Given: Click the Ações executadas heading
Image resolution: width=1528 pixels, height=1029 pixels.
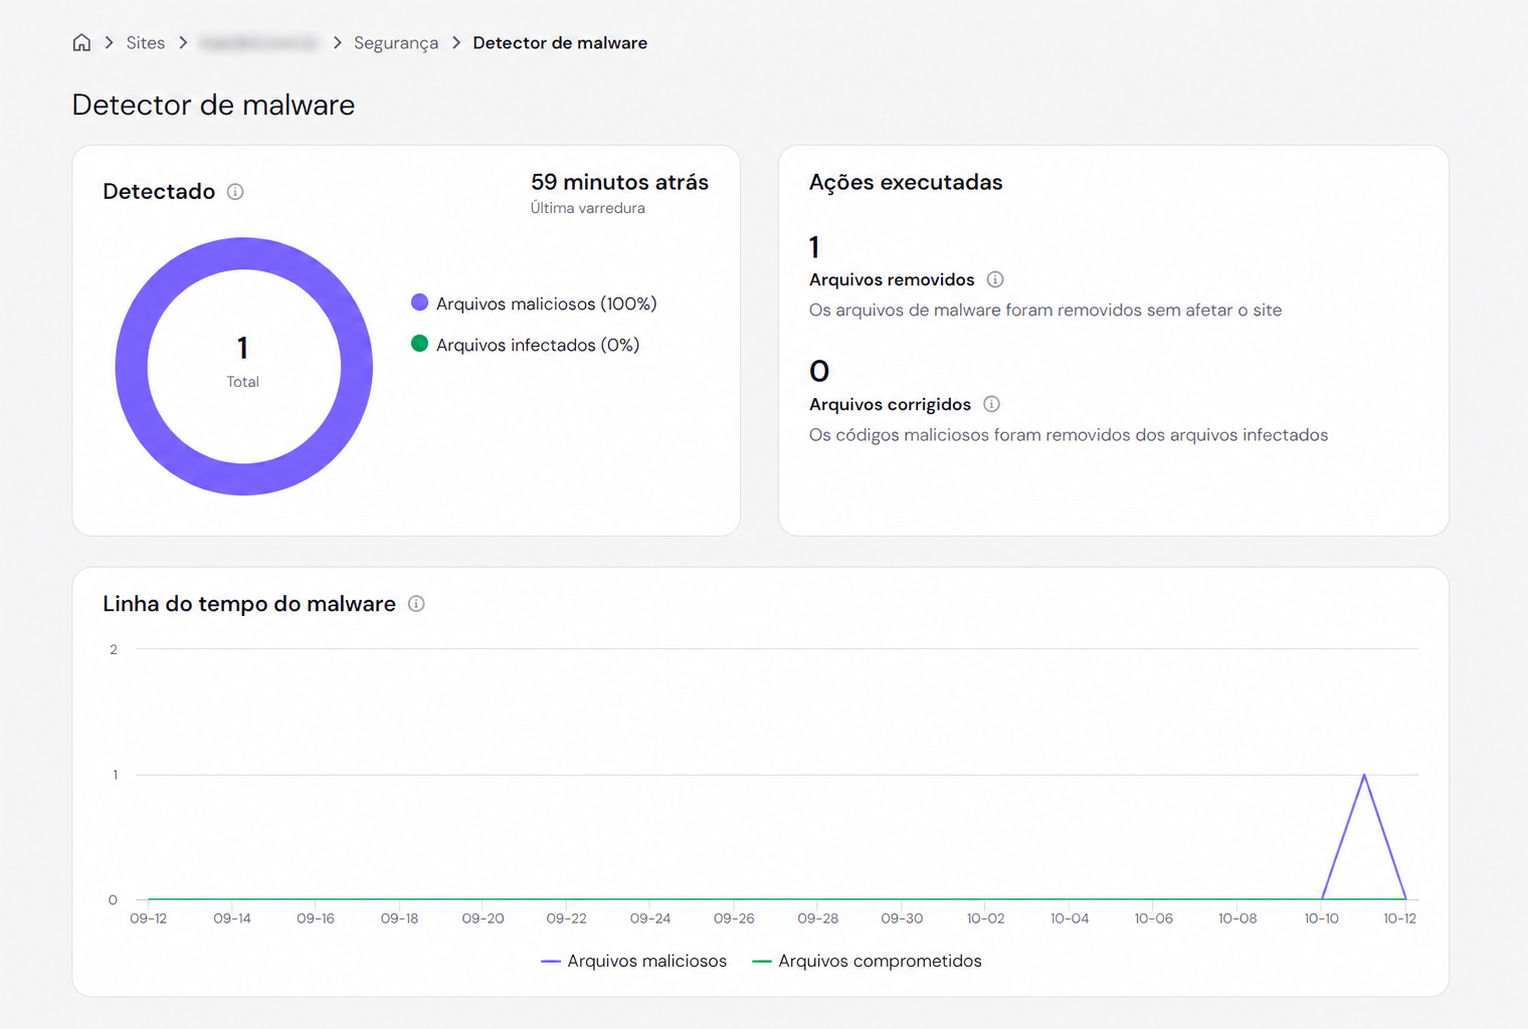Looking at the screenshot, I should pyautogui.click(x=905, y=182).
